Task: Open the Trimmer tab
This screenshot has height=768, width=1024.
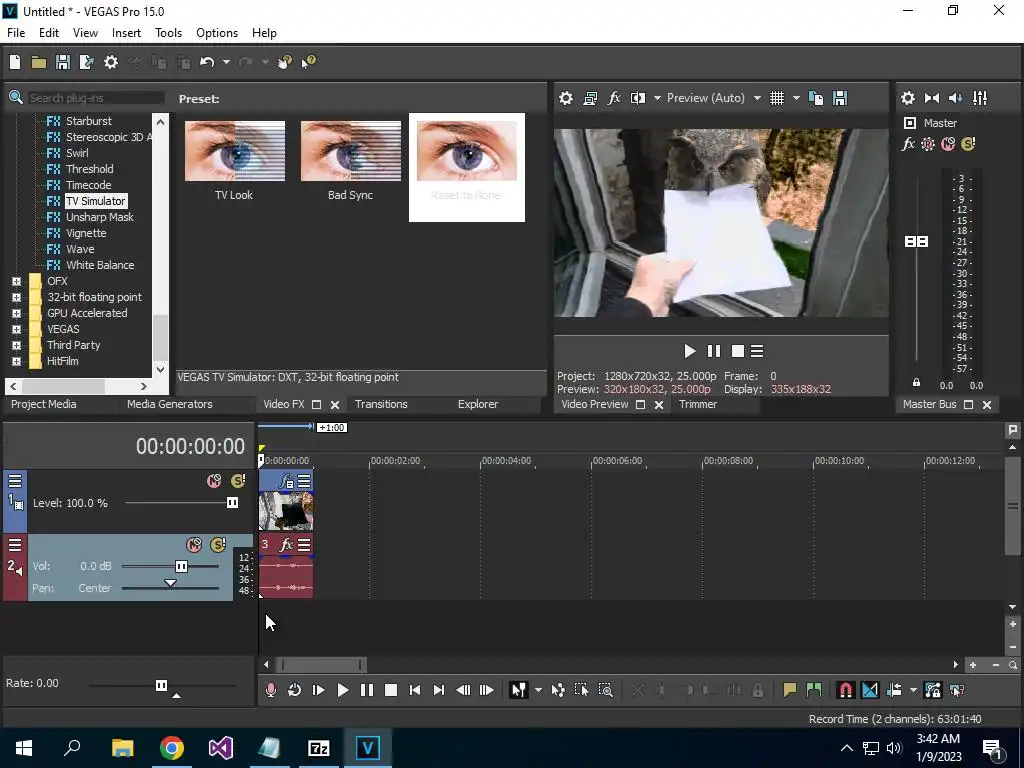Action: pyautogui.click(x=697, y=404)
